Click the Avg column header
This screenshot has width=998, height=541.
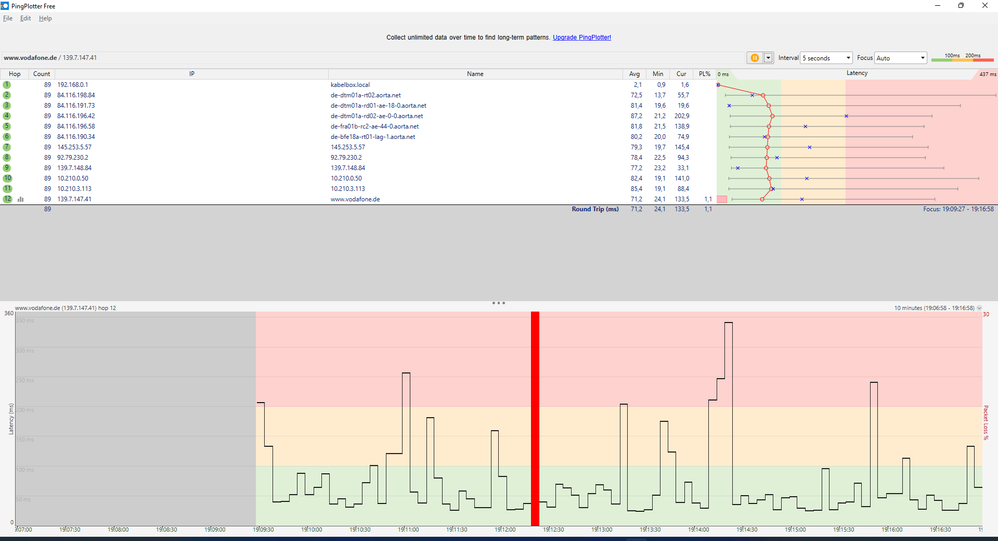pyautogui.click(x=634, y=74)
